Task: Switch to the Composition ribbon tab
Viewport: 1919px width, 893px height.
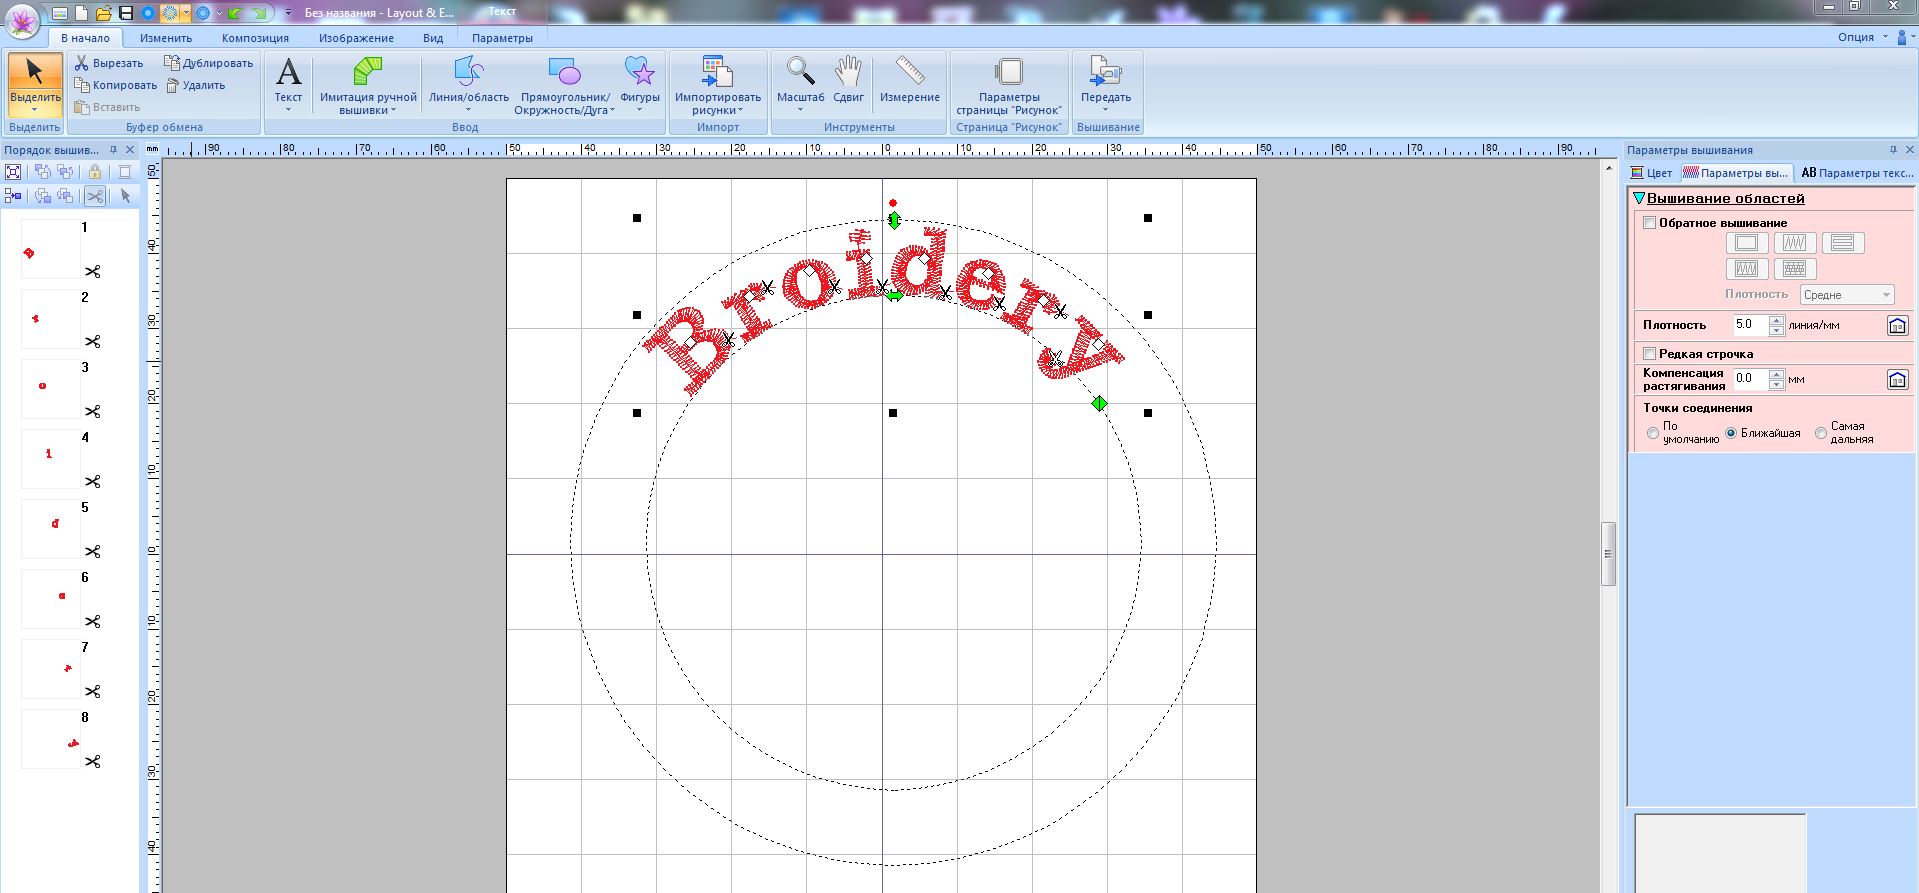Action: coord(255,38)
